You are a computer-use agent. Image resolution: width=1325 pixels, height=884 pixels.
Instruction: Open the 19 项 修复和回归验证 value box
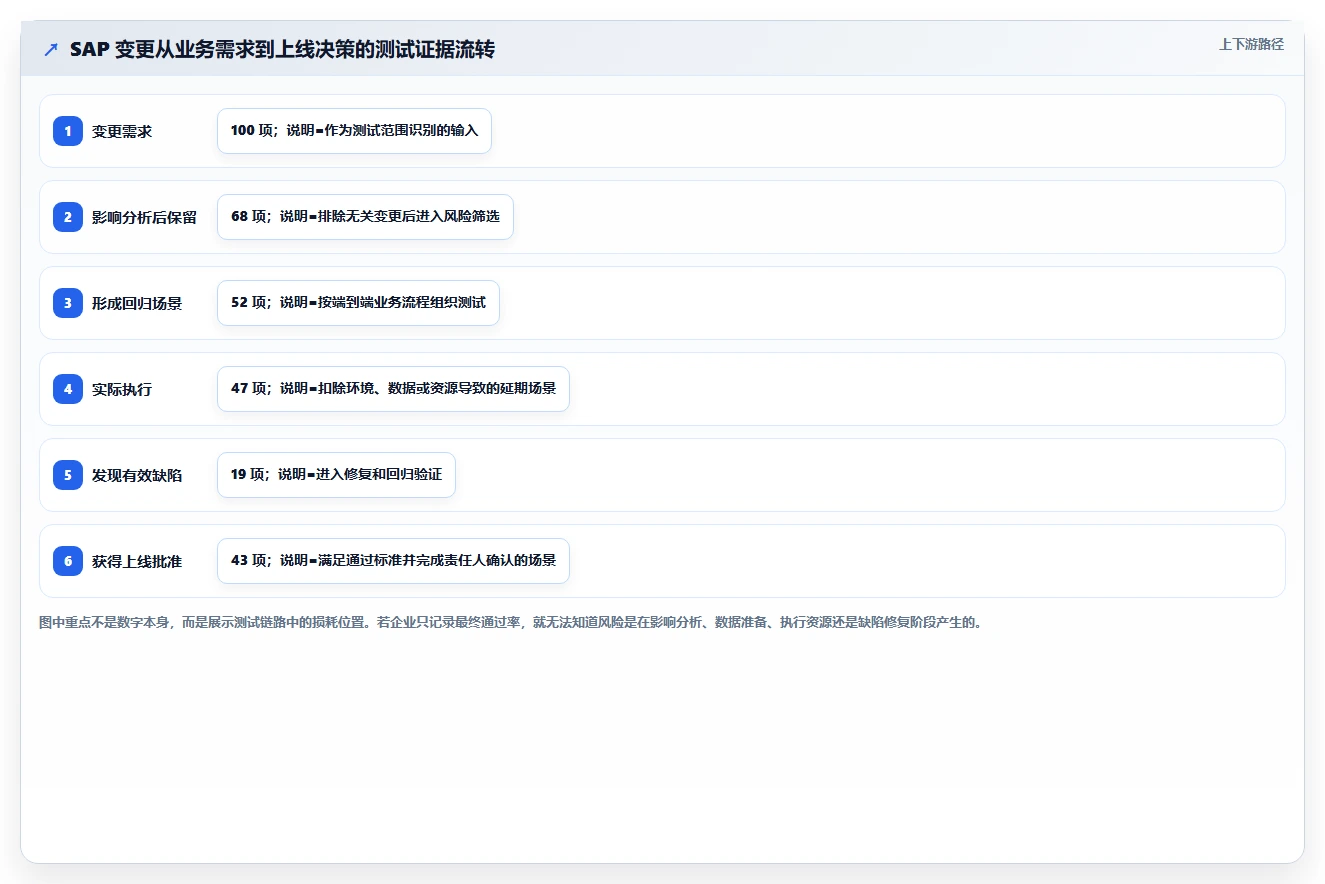point(336,475)
